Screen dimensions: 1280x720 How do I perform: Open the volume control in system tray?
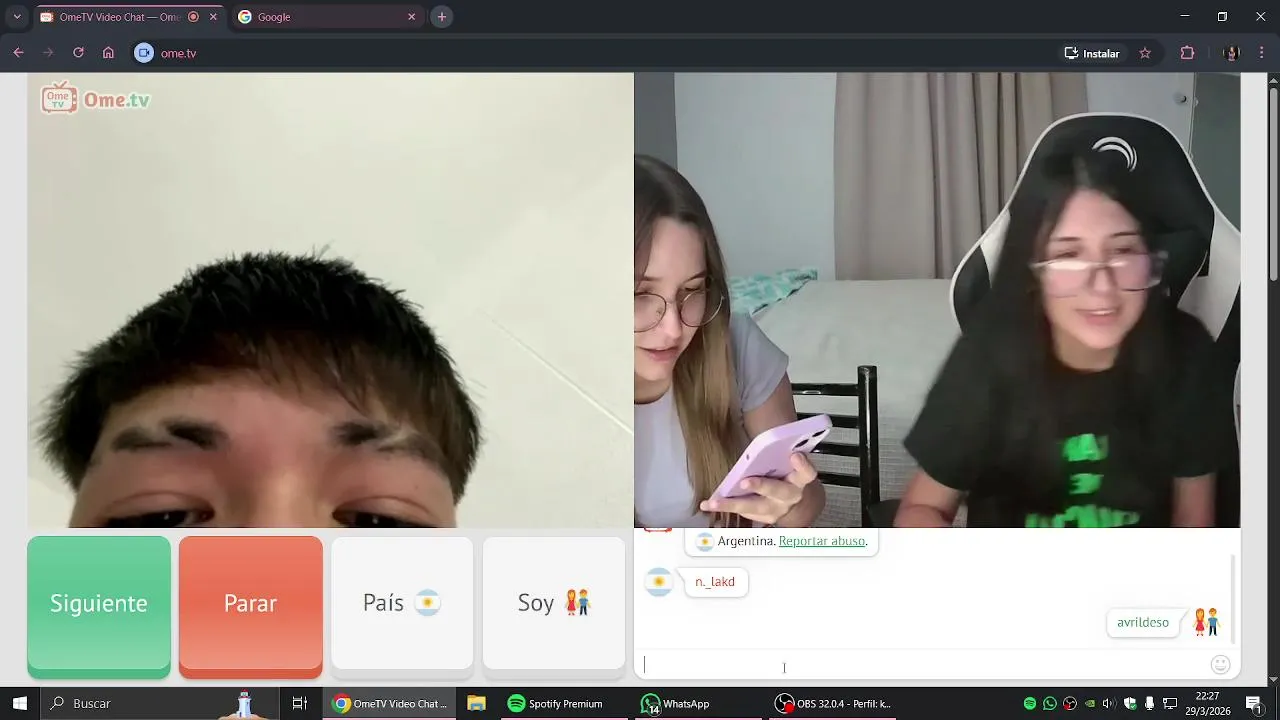[x=1110, y=704]
